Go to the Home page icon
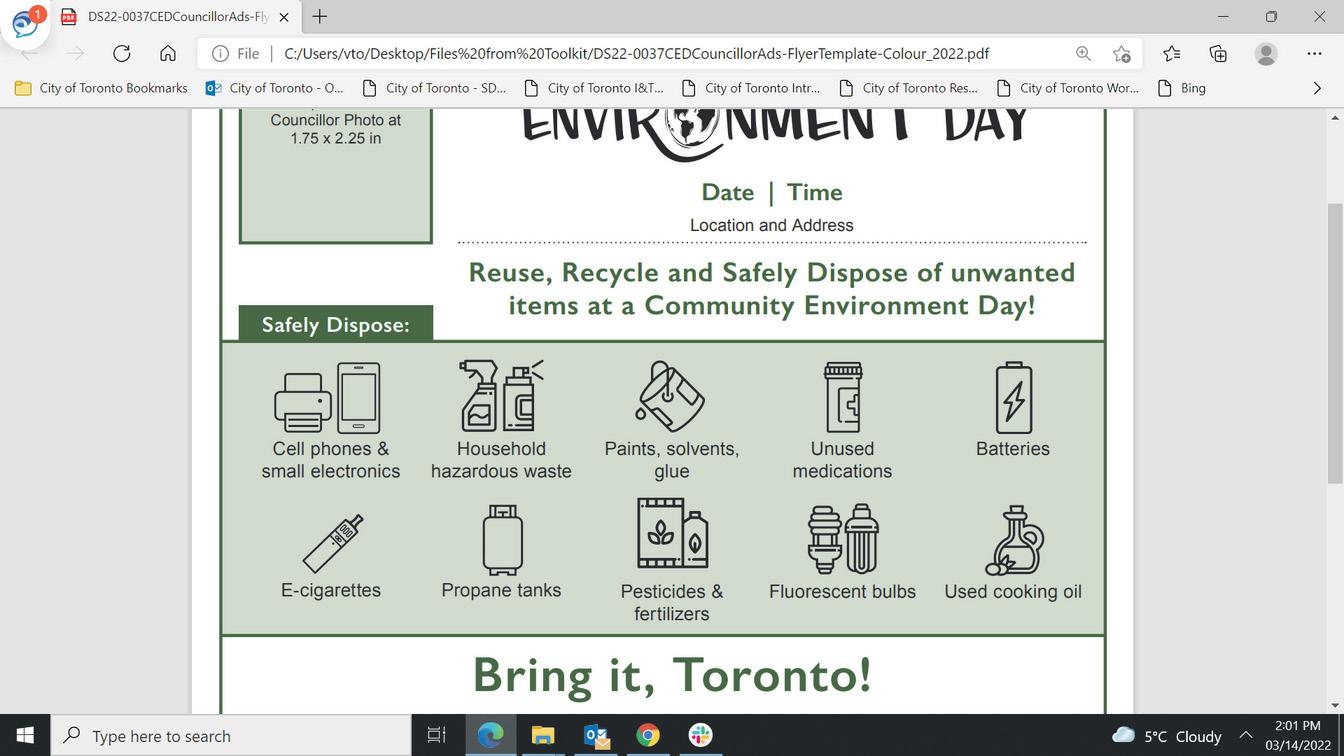Viewport: 1344px width, 756px height. coord(168,54)
